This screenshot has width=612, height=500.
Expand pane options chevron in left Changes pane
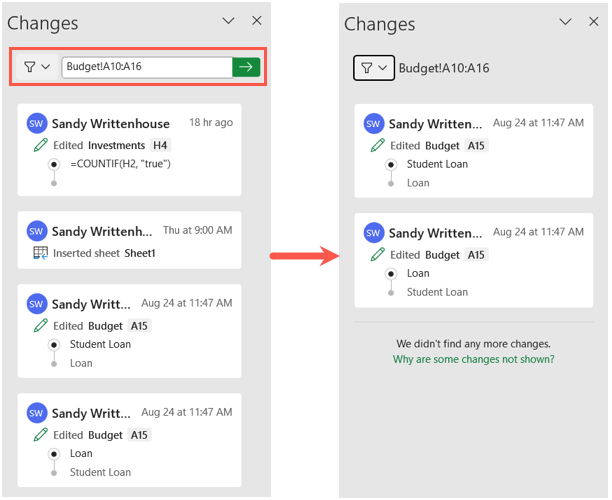tap(228, 21)
